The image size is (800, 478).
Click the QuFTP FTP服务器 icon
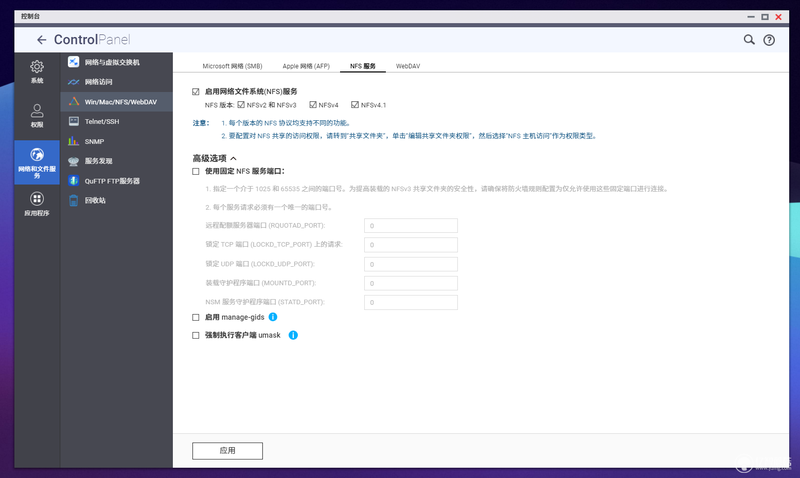[x=73, y=181]
